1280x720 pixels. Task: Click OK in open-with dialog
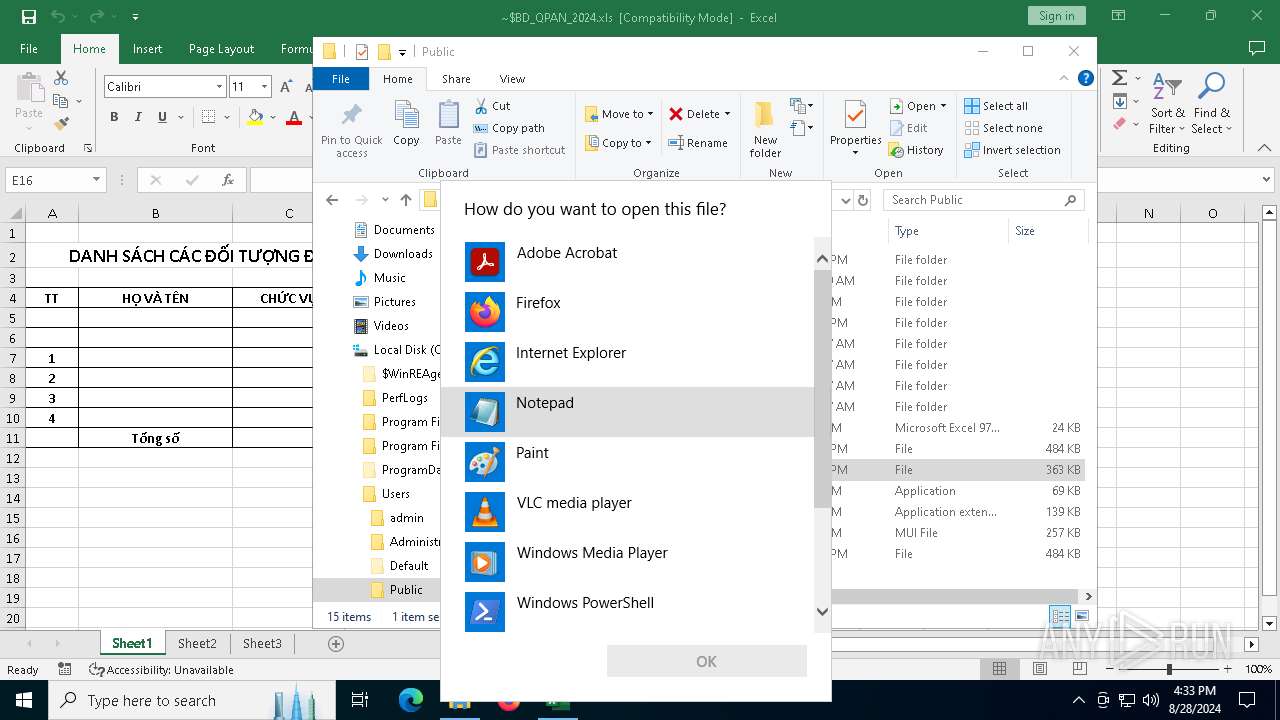click(x=706, y=661)
